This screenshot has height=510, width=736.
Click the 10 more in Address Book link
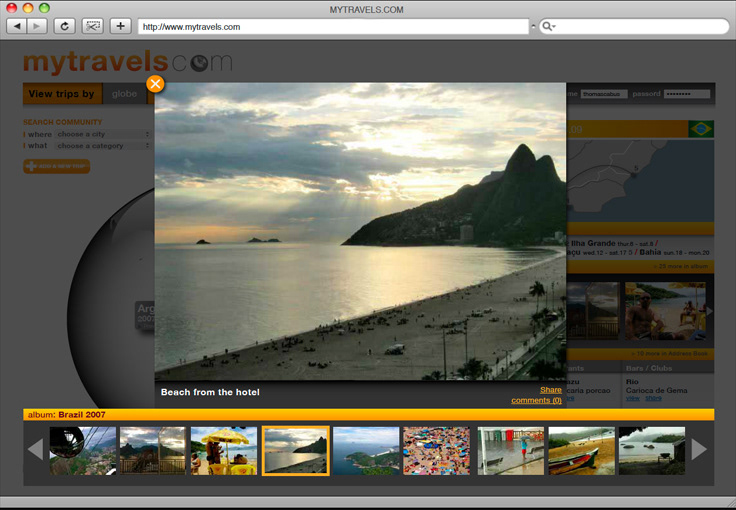pos(669,353)
